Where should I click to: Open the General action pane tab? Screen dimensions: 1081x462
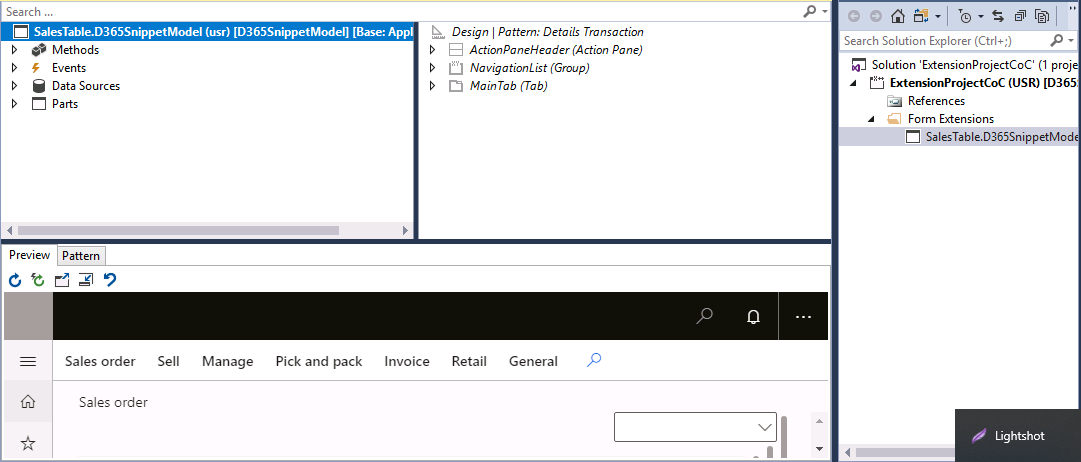click(x=533, y=361)
